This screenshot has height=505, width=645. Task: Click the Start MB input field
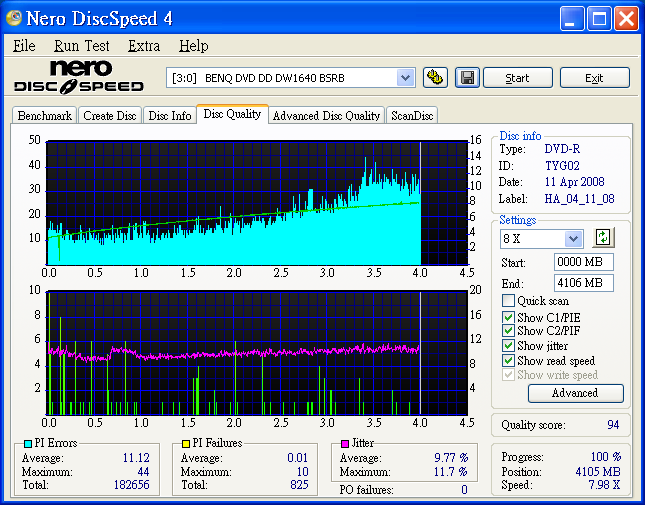584,262
